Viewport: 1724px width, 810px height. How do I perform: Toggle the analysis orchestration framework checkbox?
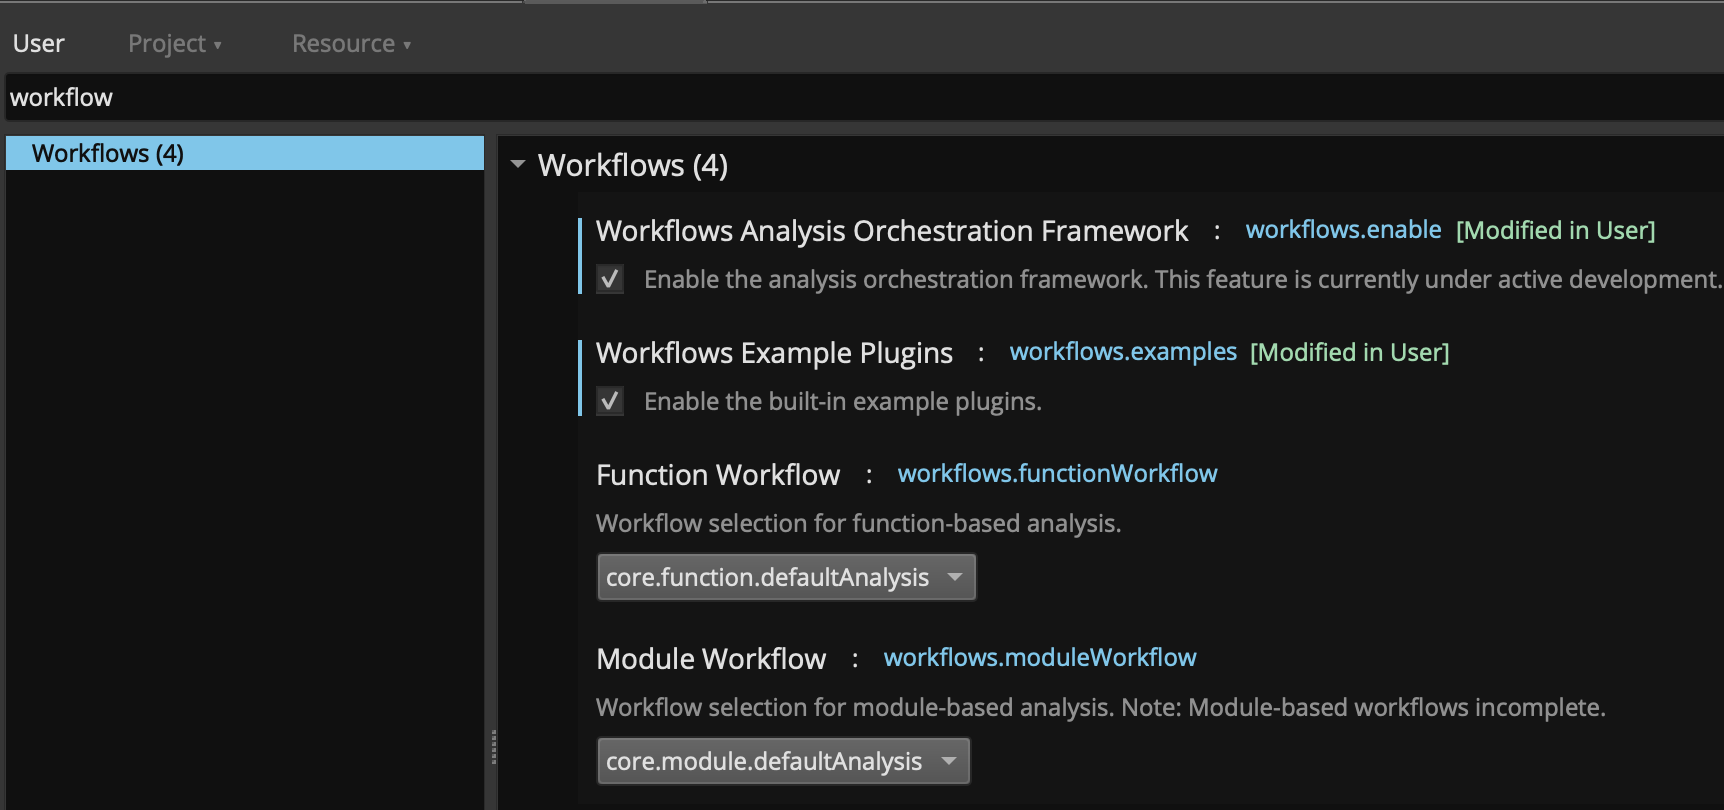610,279
